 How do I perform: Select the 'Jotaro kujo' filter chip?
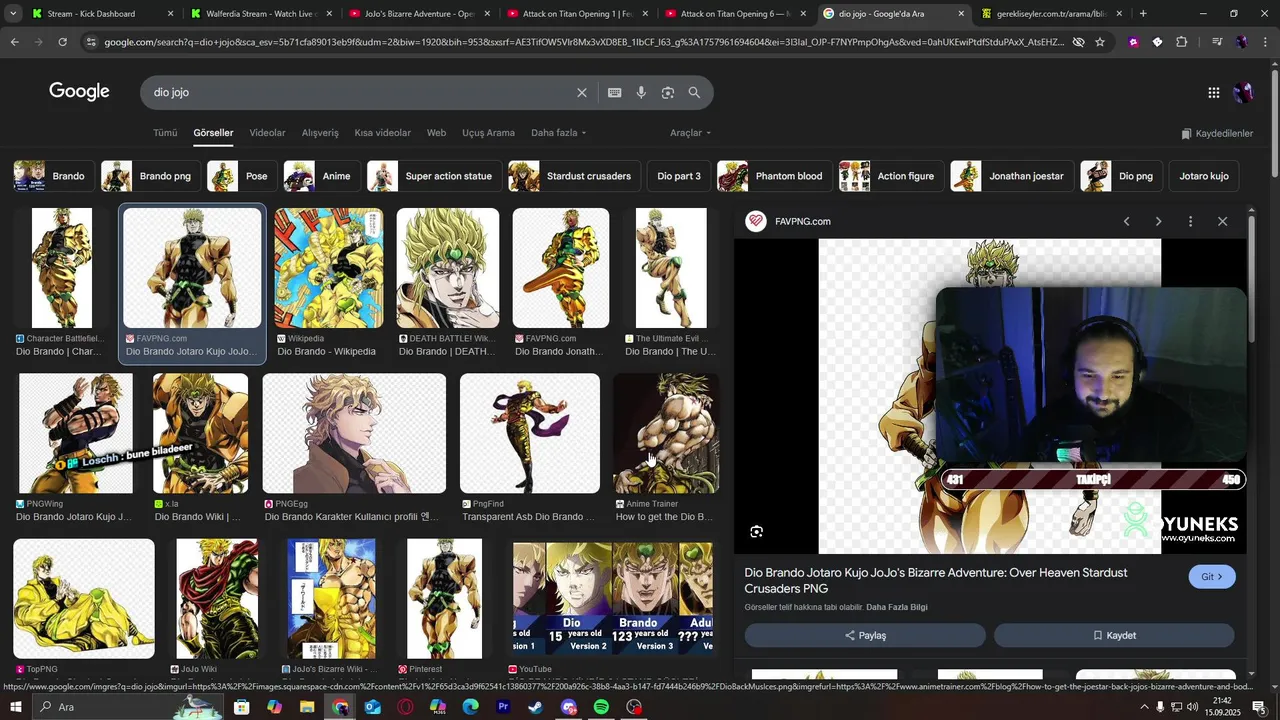(x=1203, y=176)
